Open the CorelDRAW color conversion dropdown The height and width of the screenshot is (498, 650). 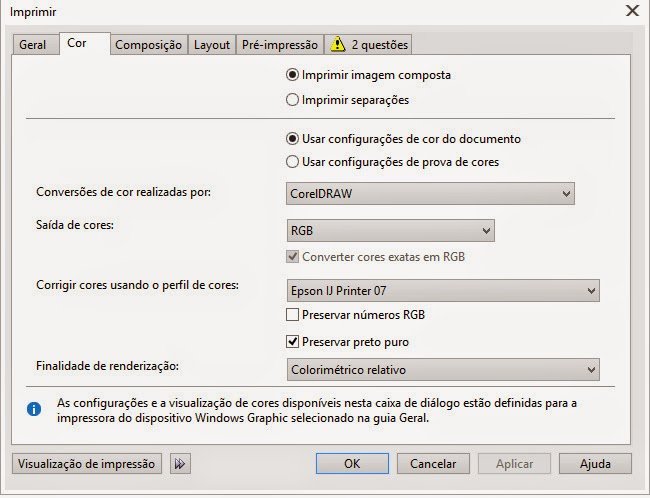point(430,193)
